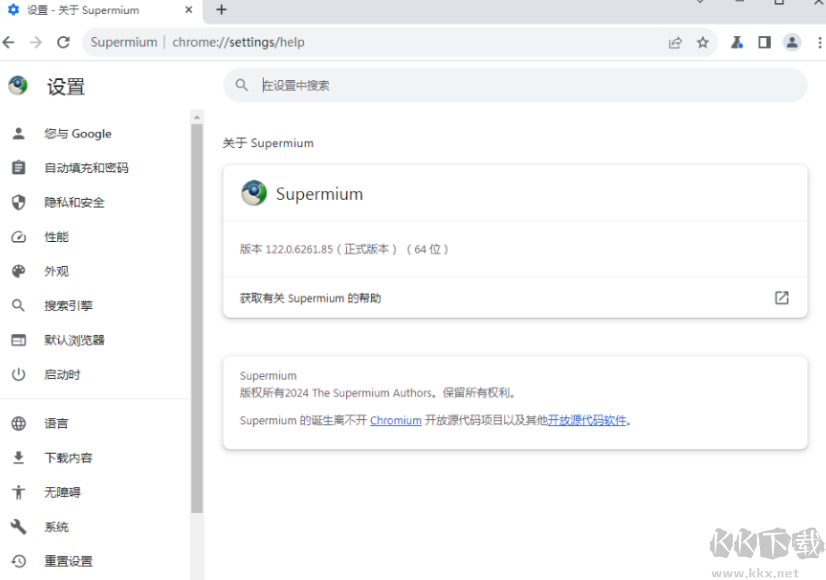Click the sidebar scrollbar up arrow
This screenshot has width=826, height=580.
pyautogui.click(x=197, y=116)
